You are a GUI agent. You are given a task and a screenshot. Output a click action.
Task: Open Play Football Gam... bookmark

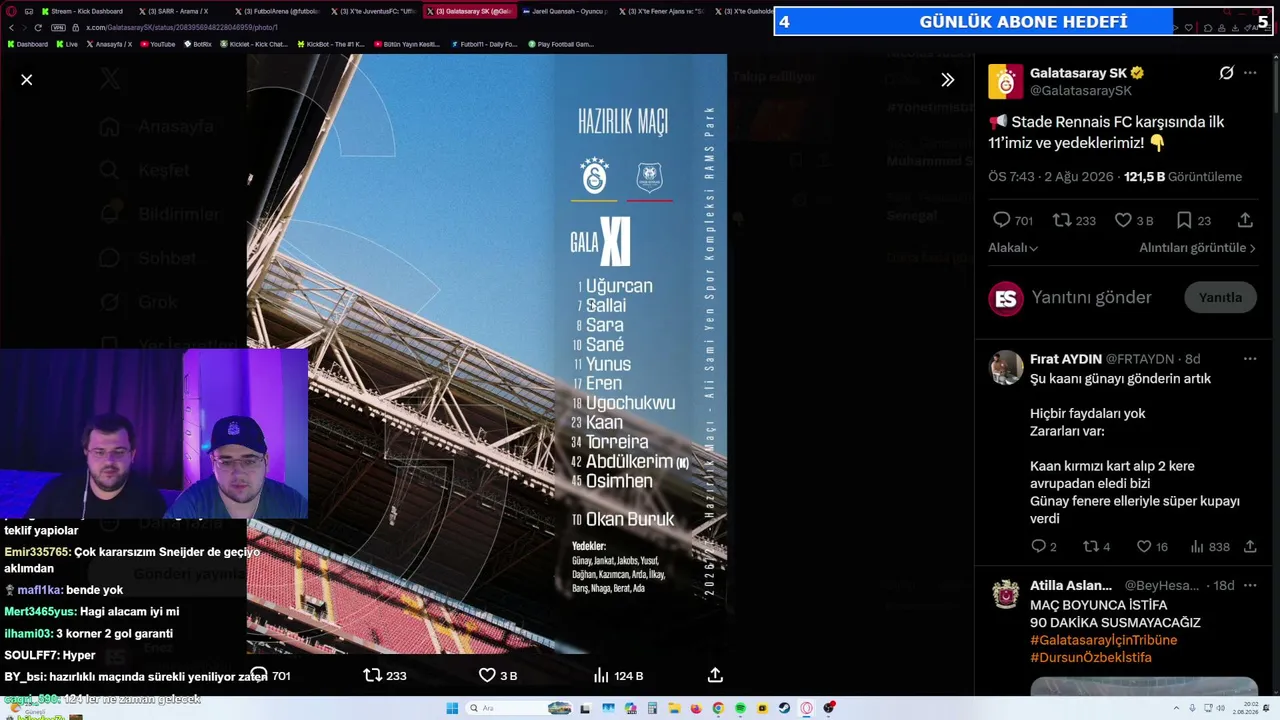[x=561, y=44]
